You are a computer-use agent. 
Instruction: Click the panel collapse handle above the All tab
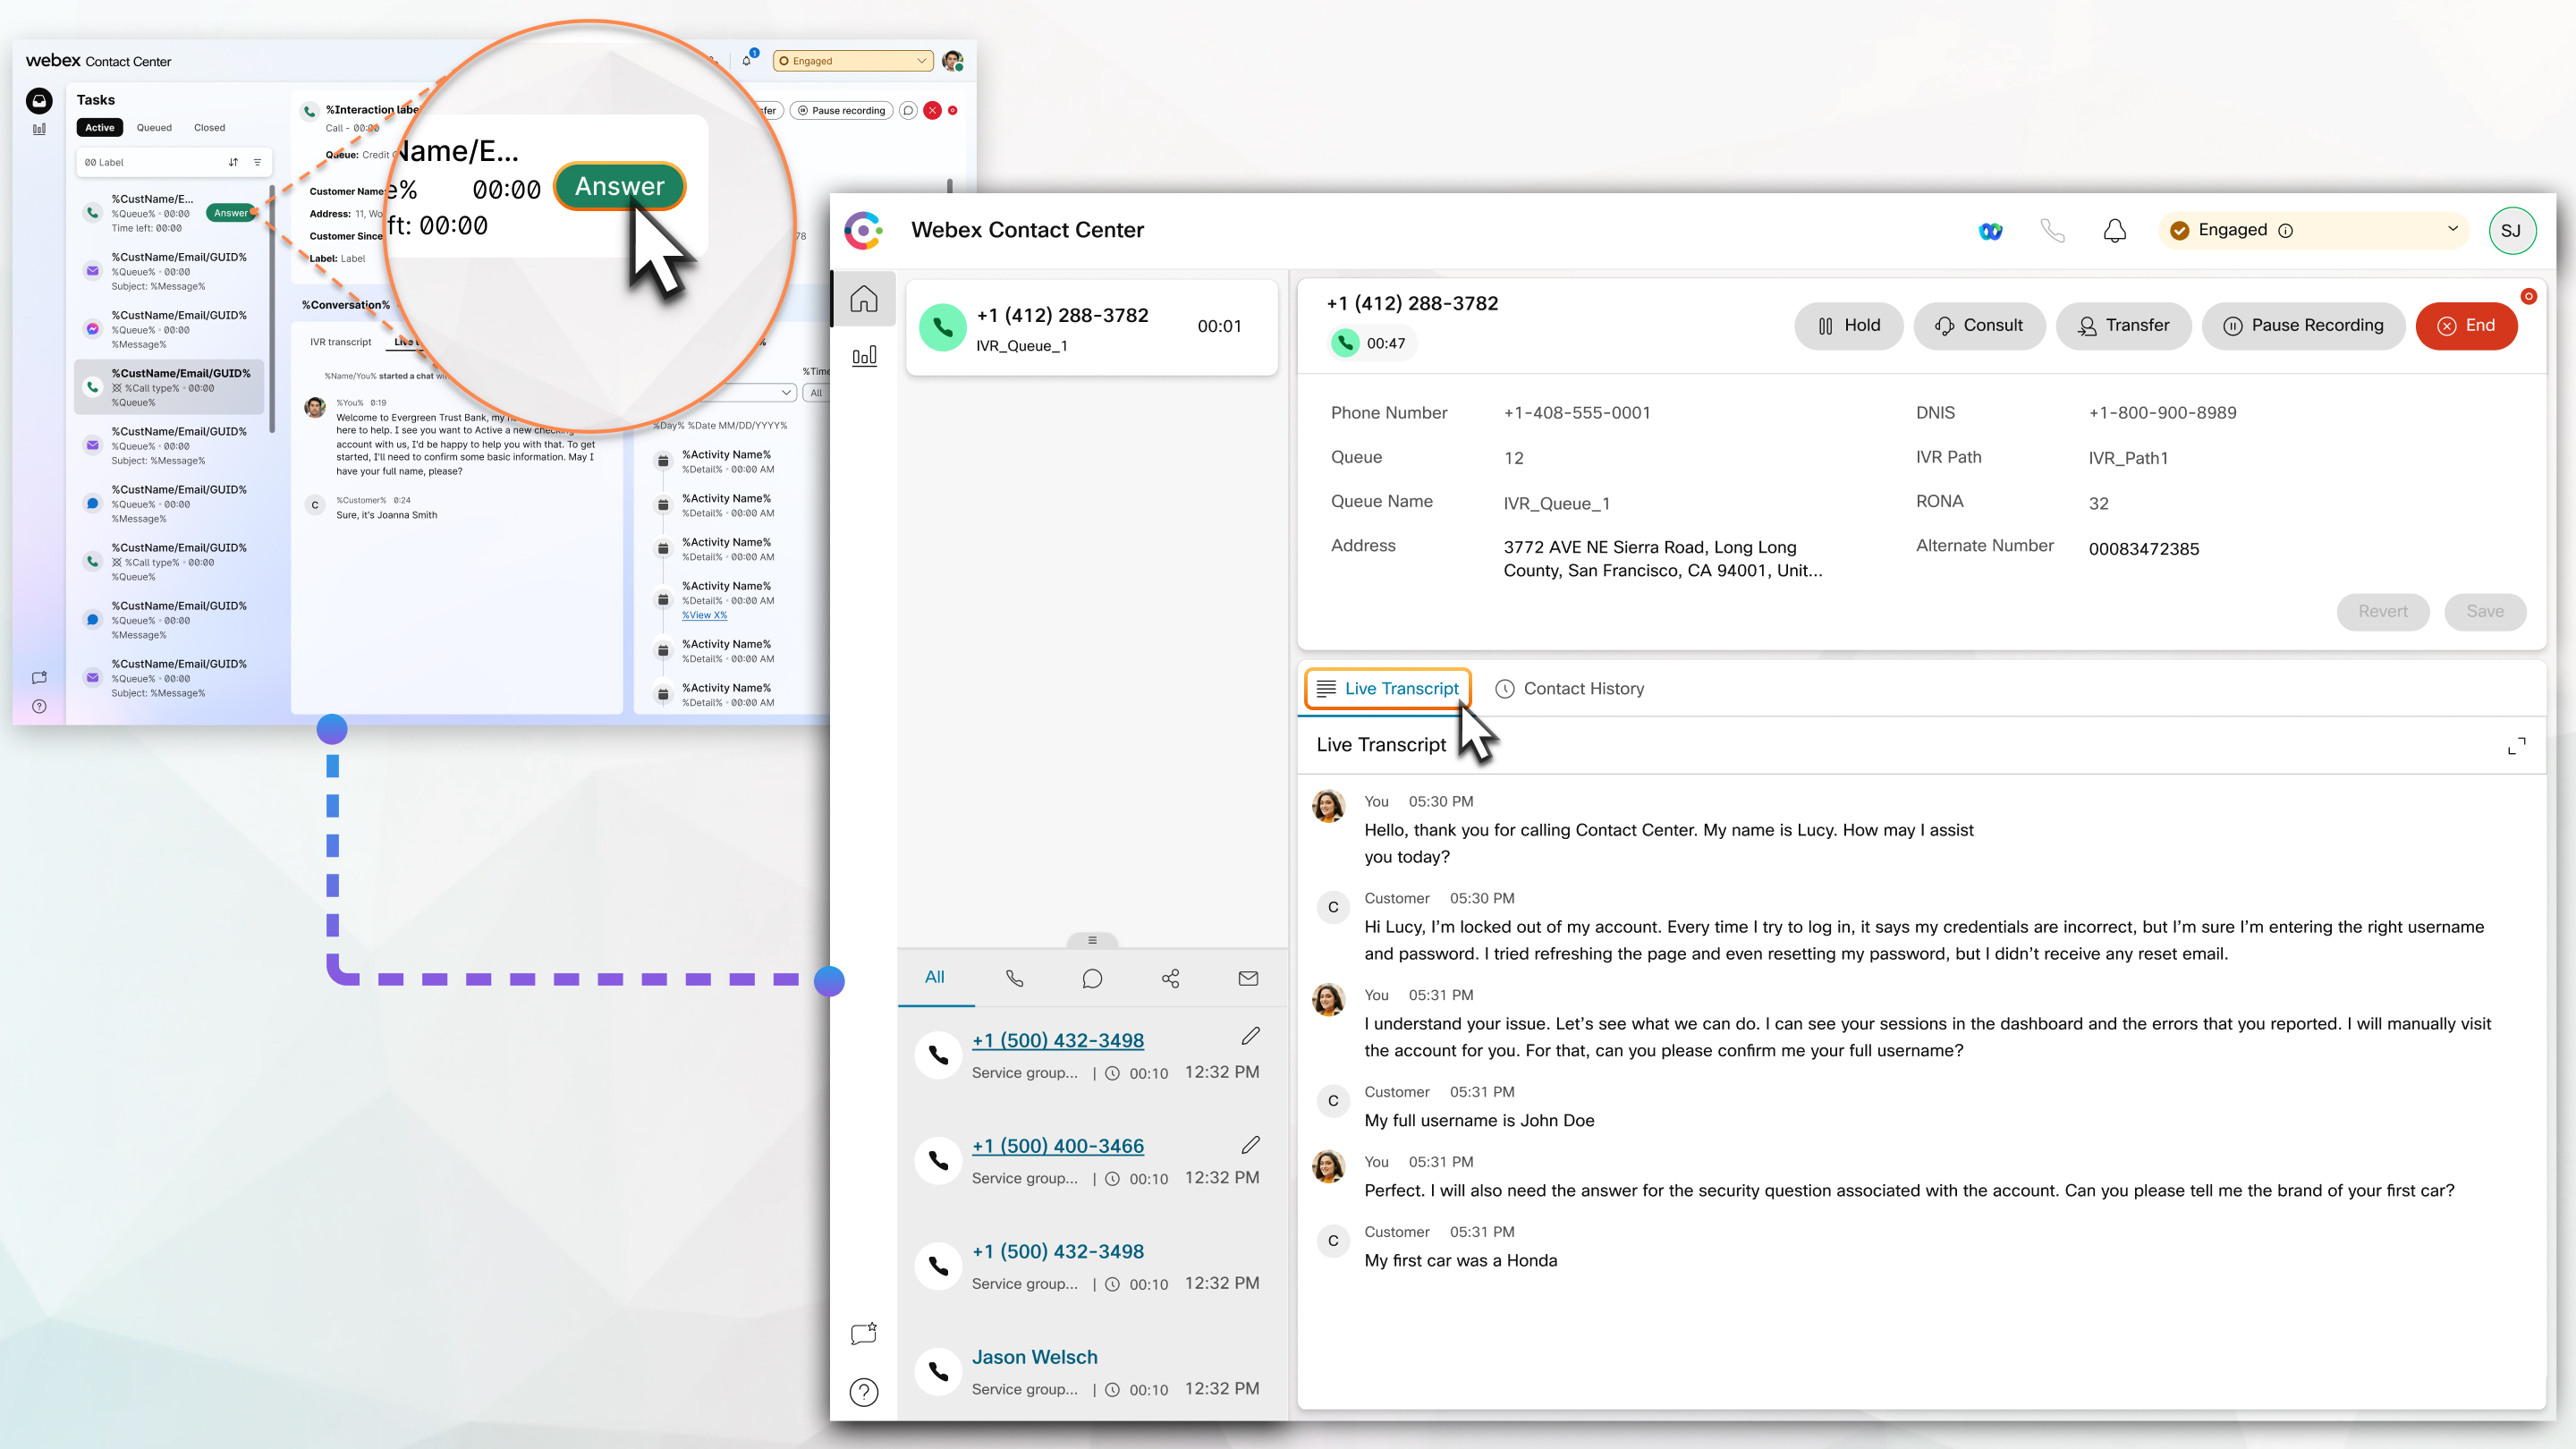click(1092, 940)
